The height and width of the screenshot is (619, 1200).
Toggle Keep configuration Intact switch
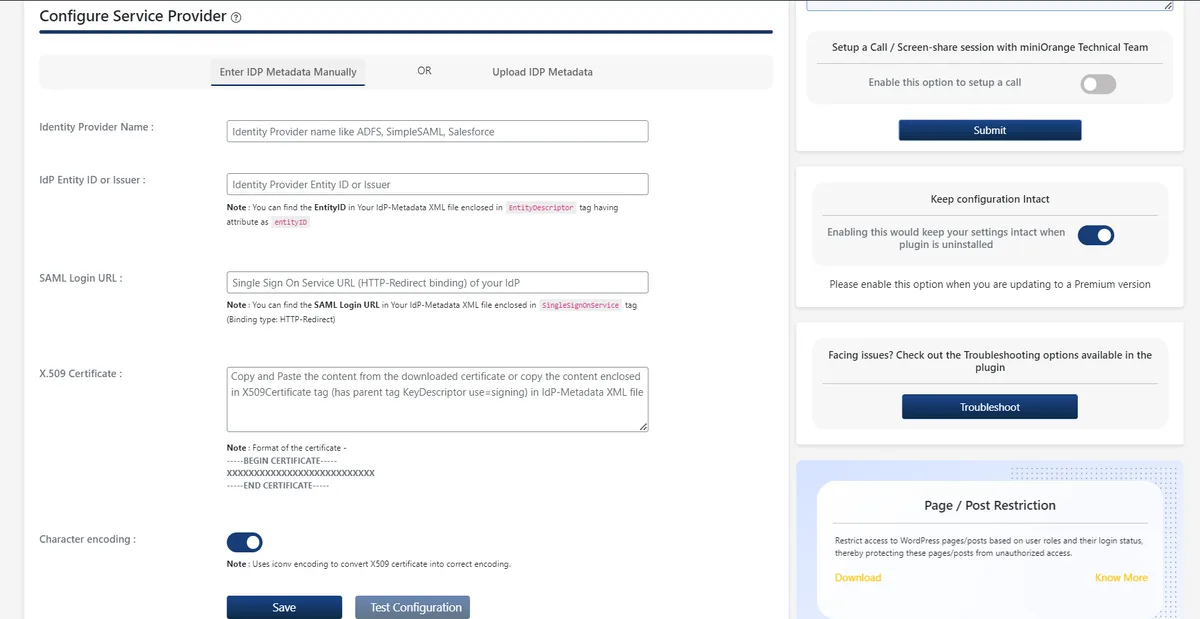(x=1096, y=236)
